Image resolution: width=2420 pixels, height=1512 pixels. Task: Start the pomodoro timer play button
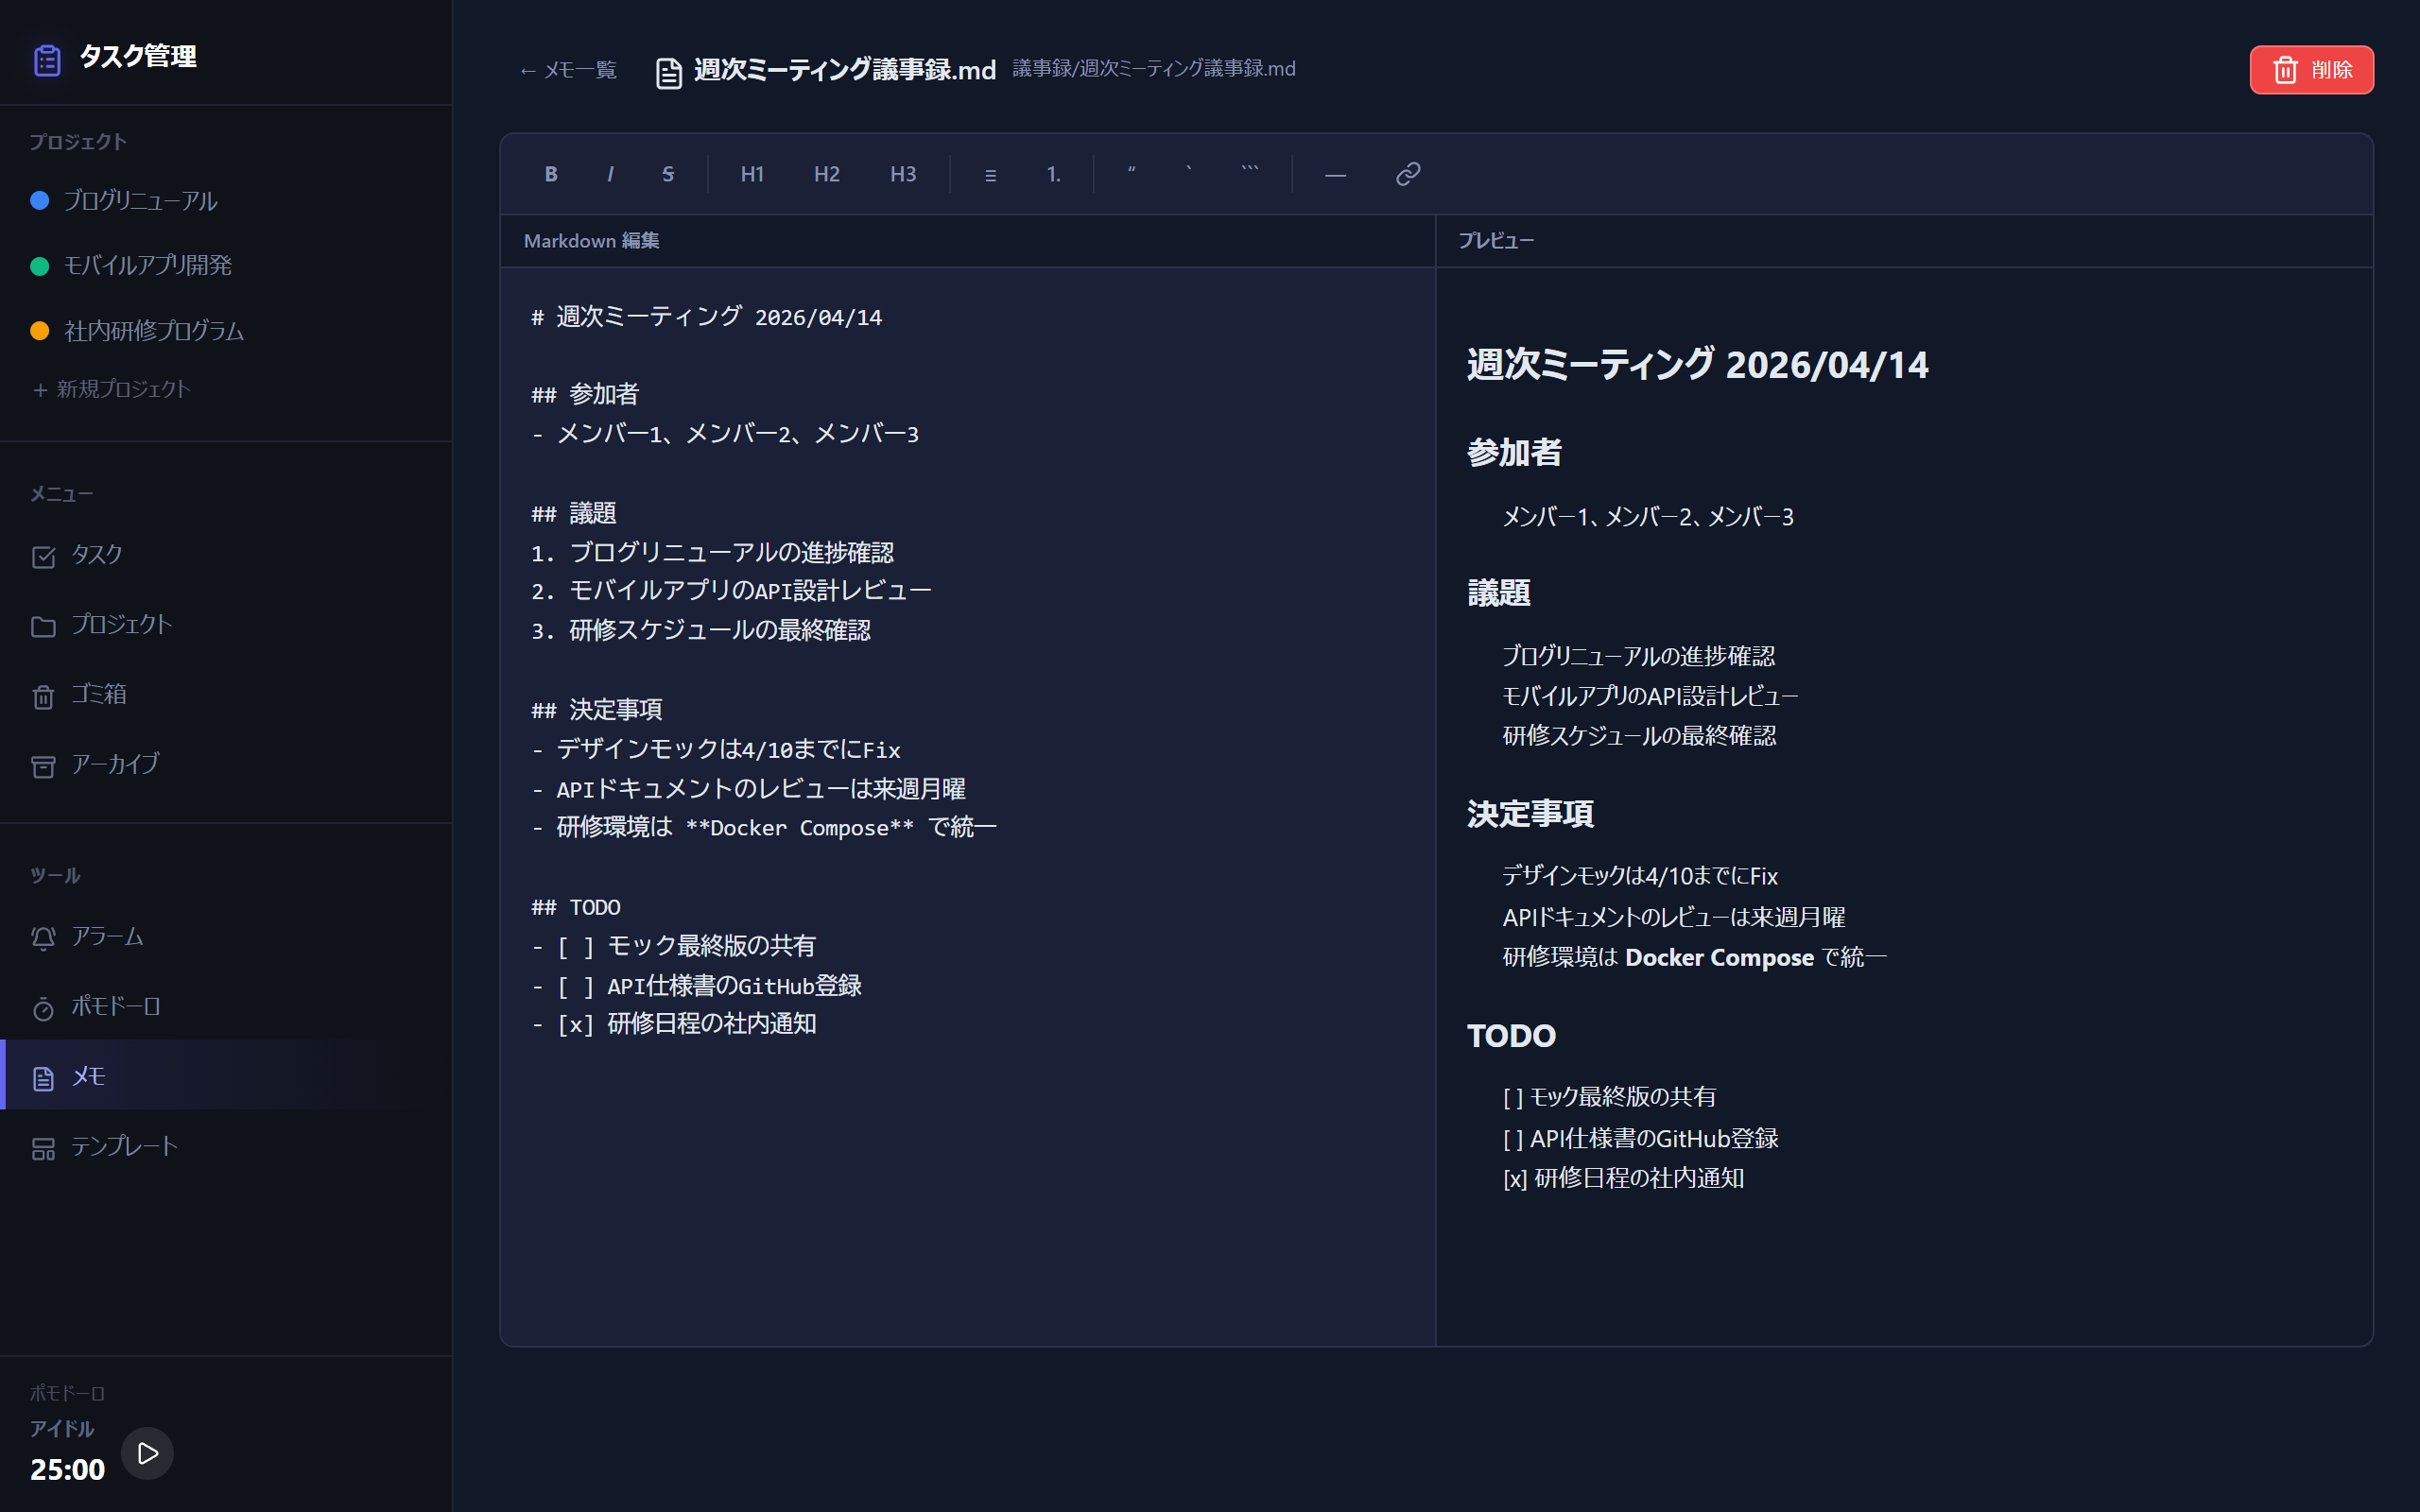click(x=147, y=1453)
